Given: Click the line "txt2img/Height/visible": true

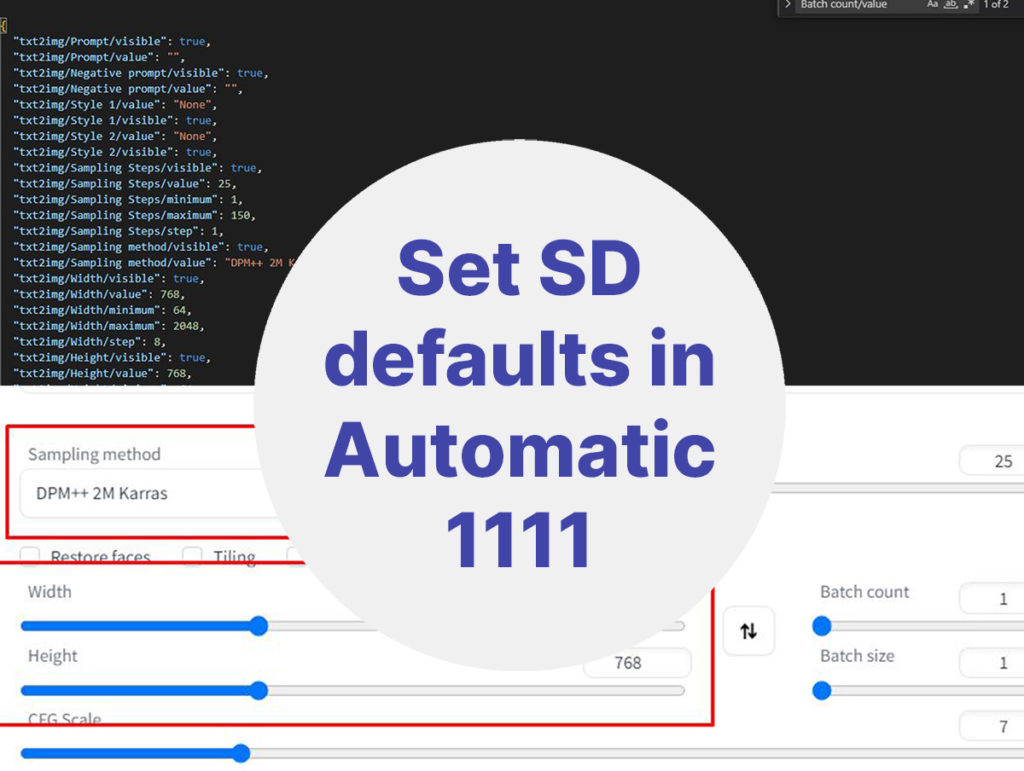Looking at the screenshot, I should pyautogui.click(x=112, y=358).
